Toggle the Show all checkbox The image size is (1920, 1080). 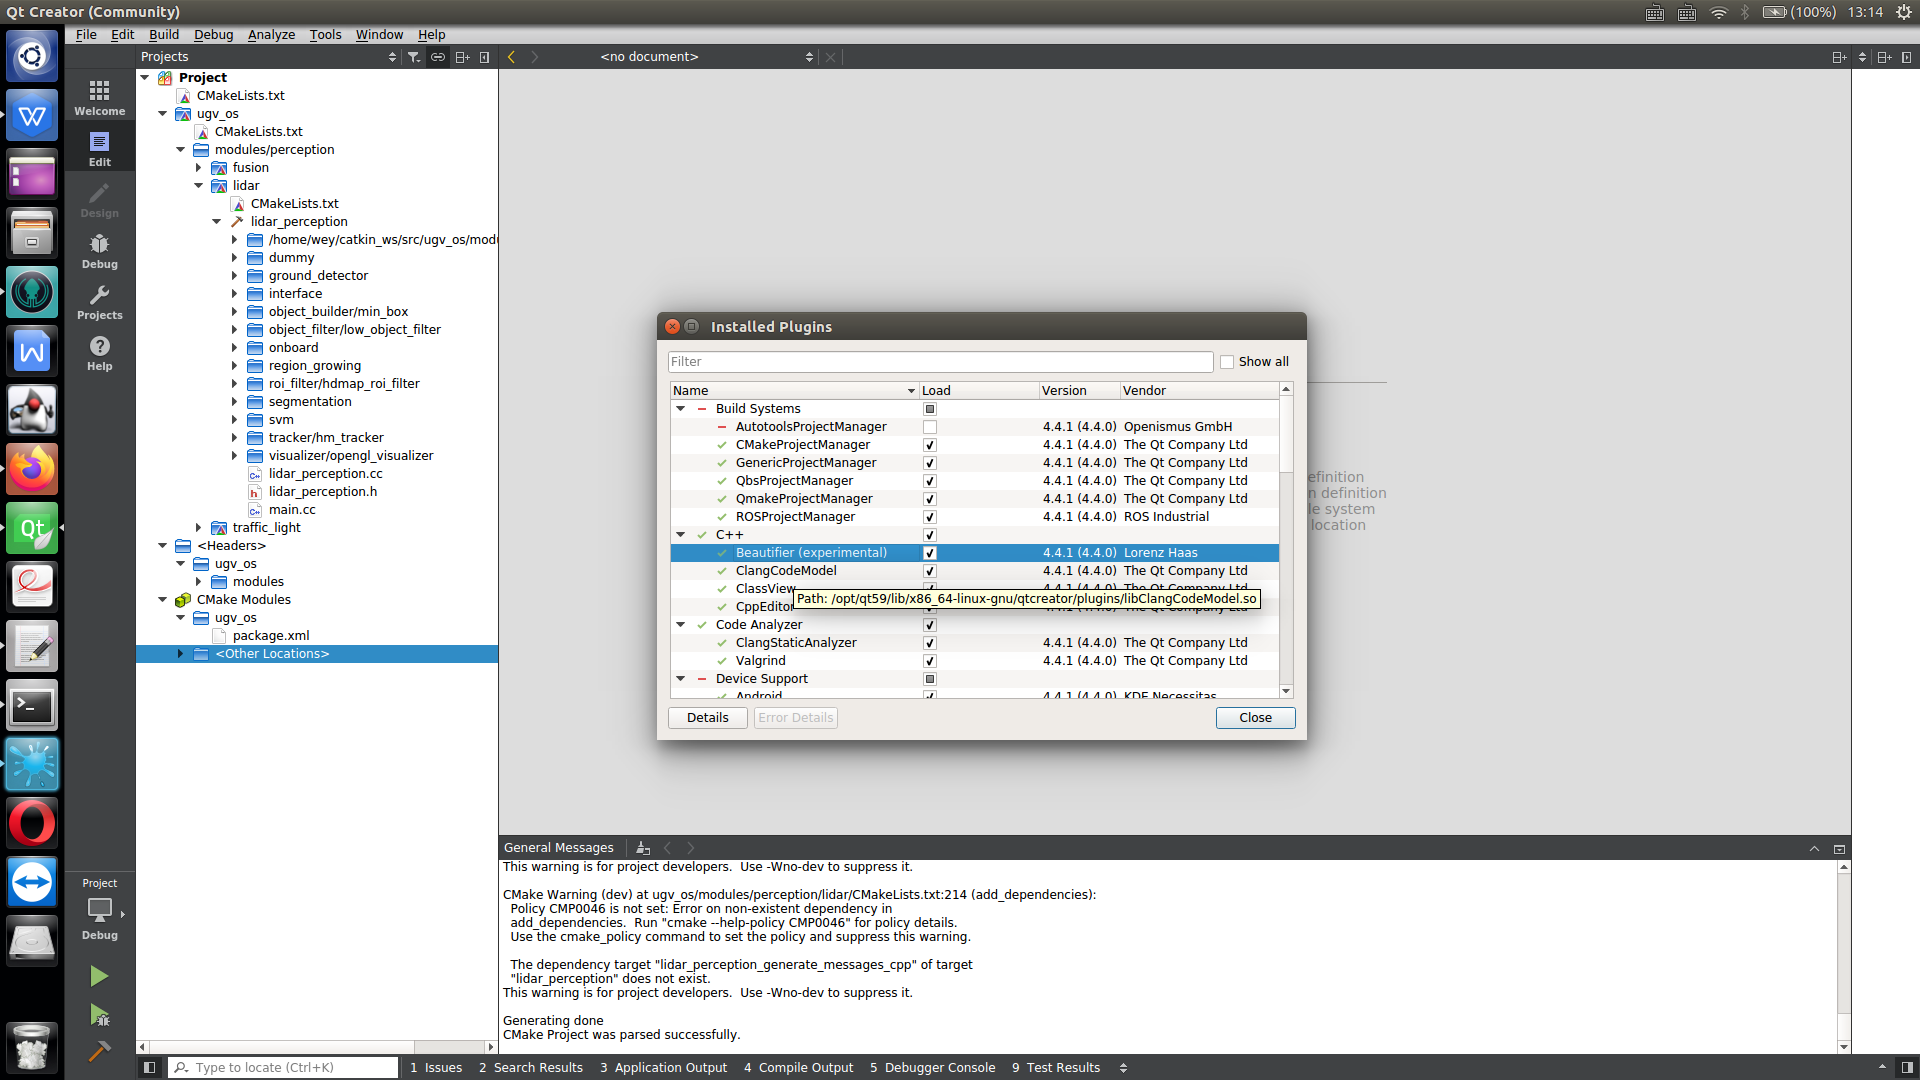click(1227, 362)
